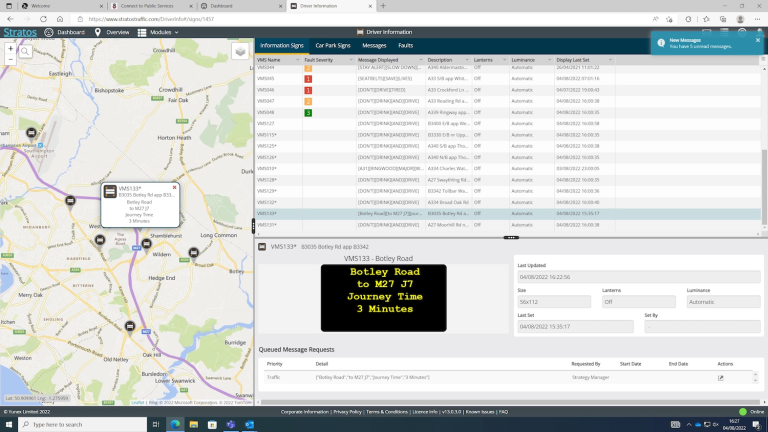The image size is (768, 432).
Task: Select the VMS129* row
Action: point(508,191)
